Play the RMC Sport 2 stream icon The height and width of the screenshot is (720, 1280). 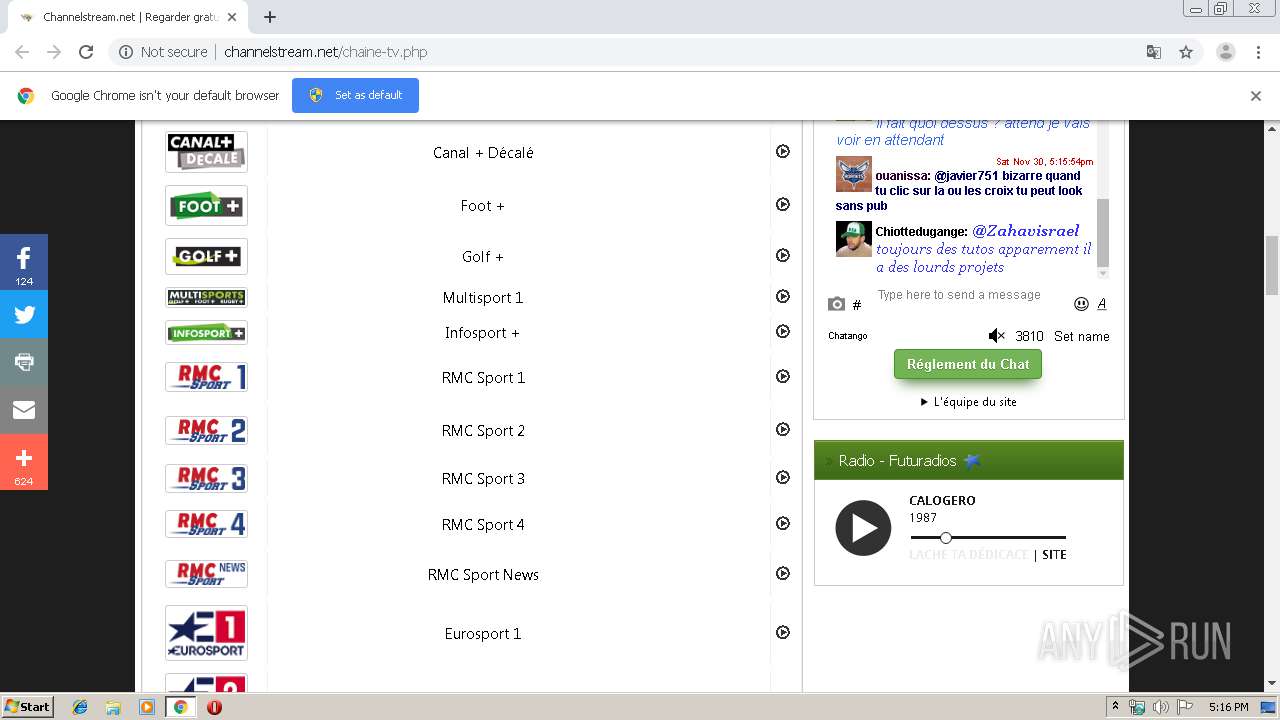point(783,429)
